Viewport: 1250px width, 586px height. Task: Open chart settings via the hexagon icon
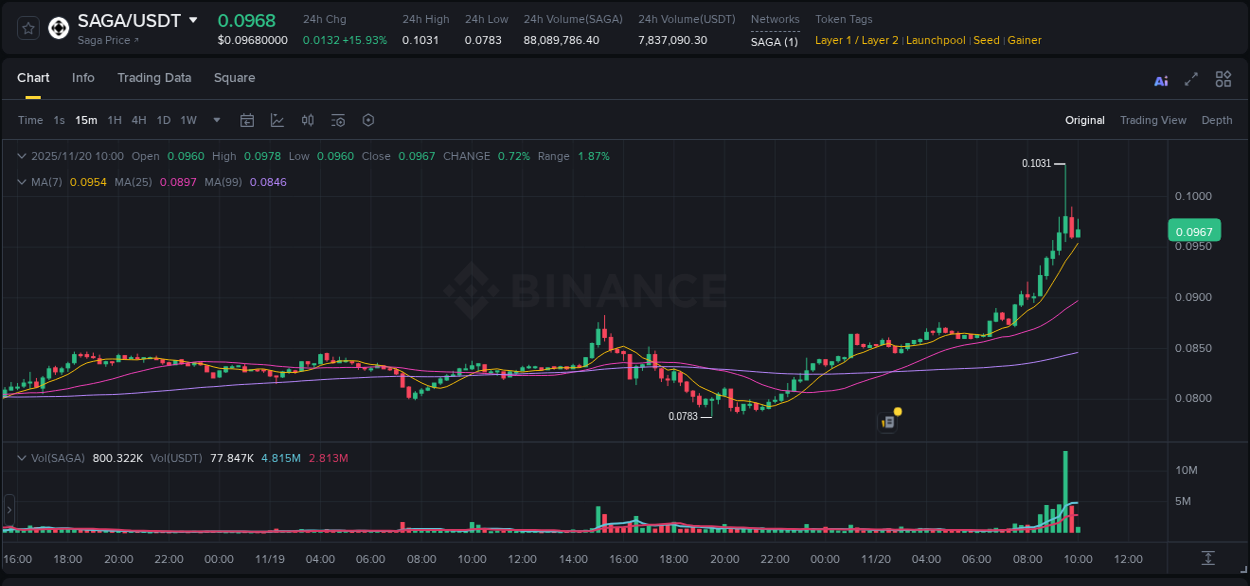[x=368, y=120]
